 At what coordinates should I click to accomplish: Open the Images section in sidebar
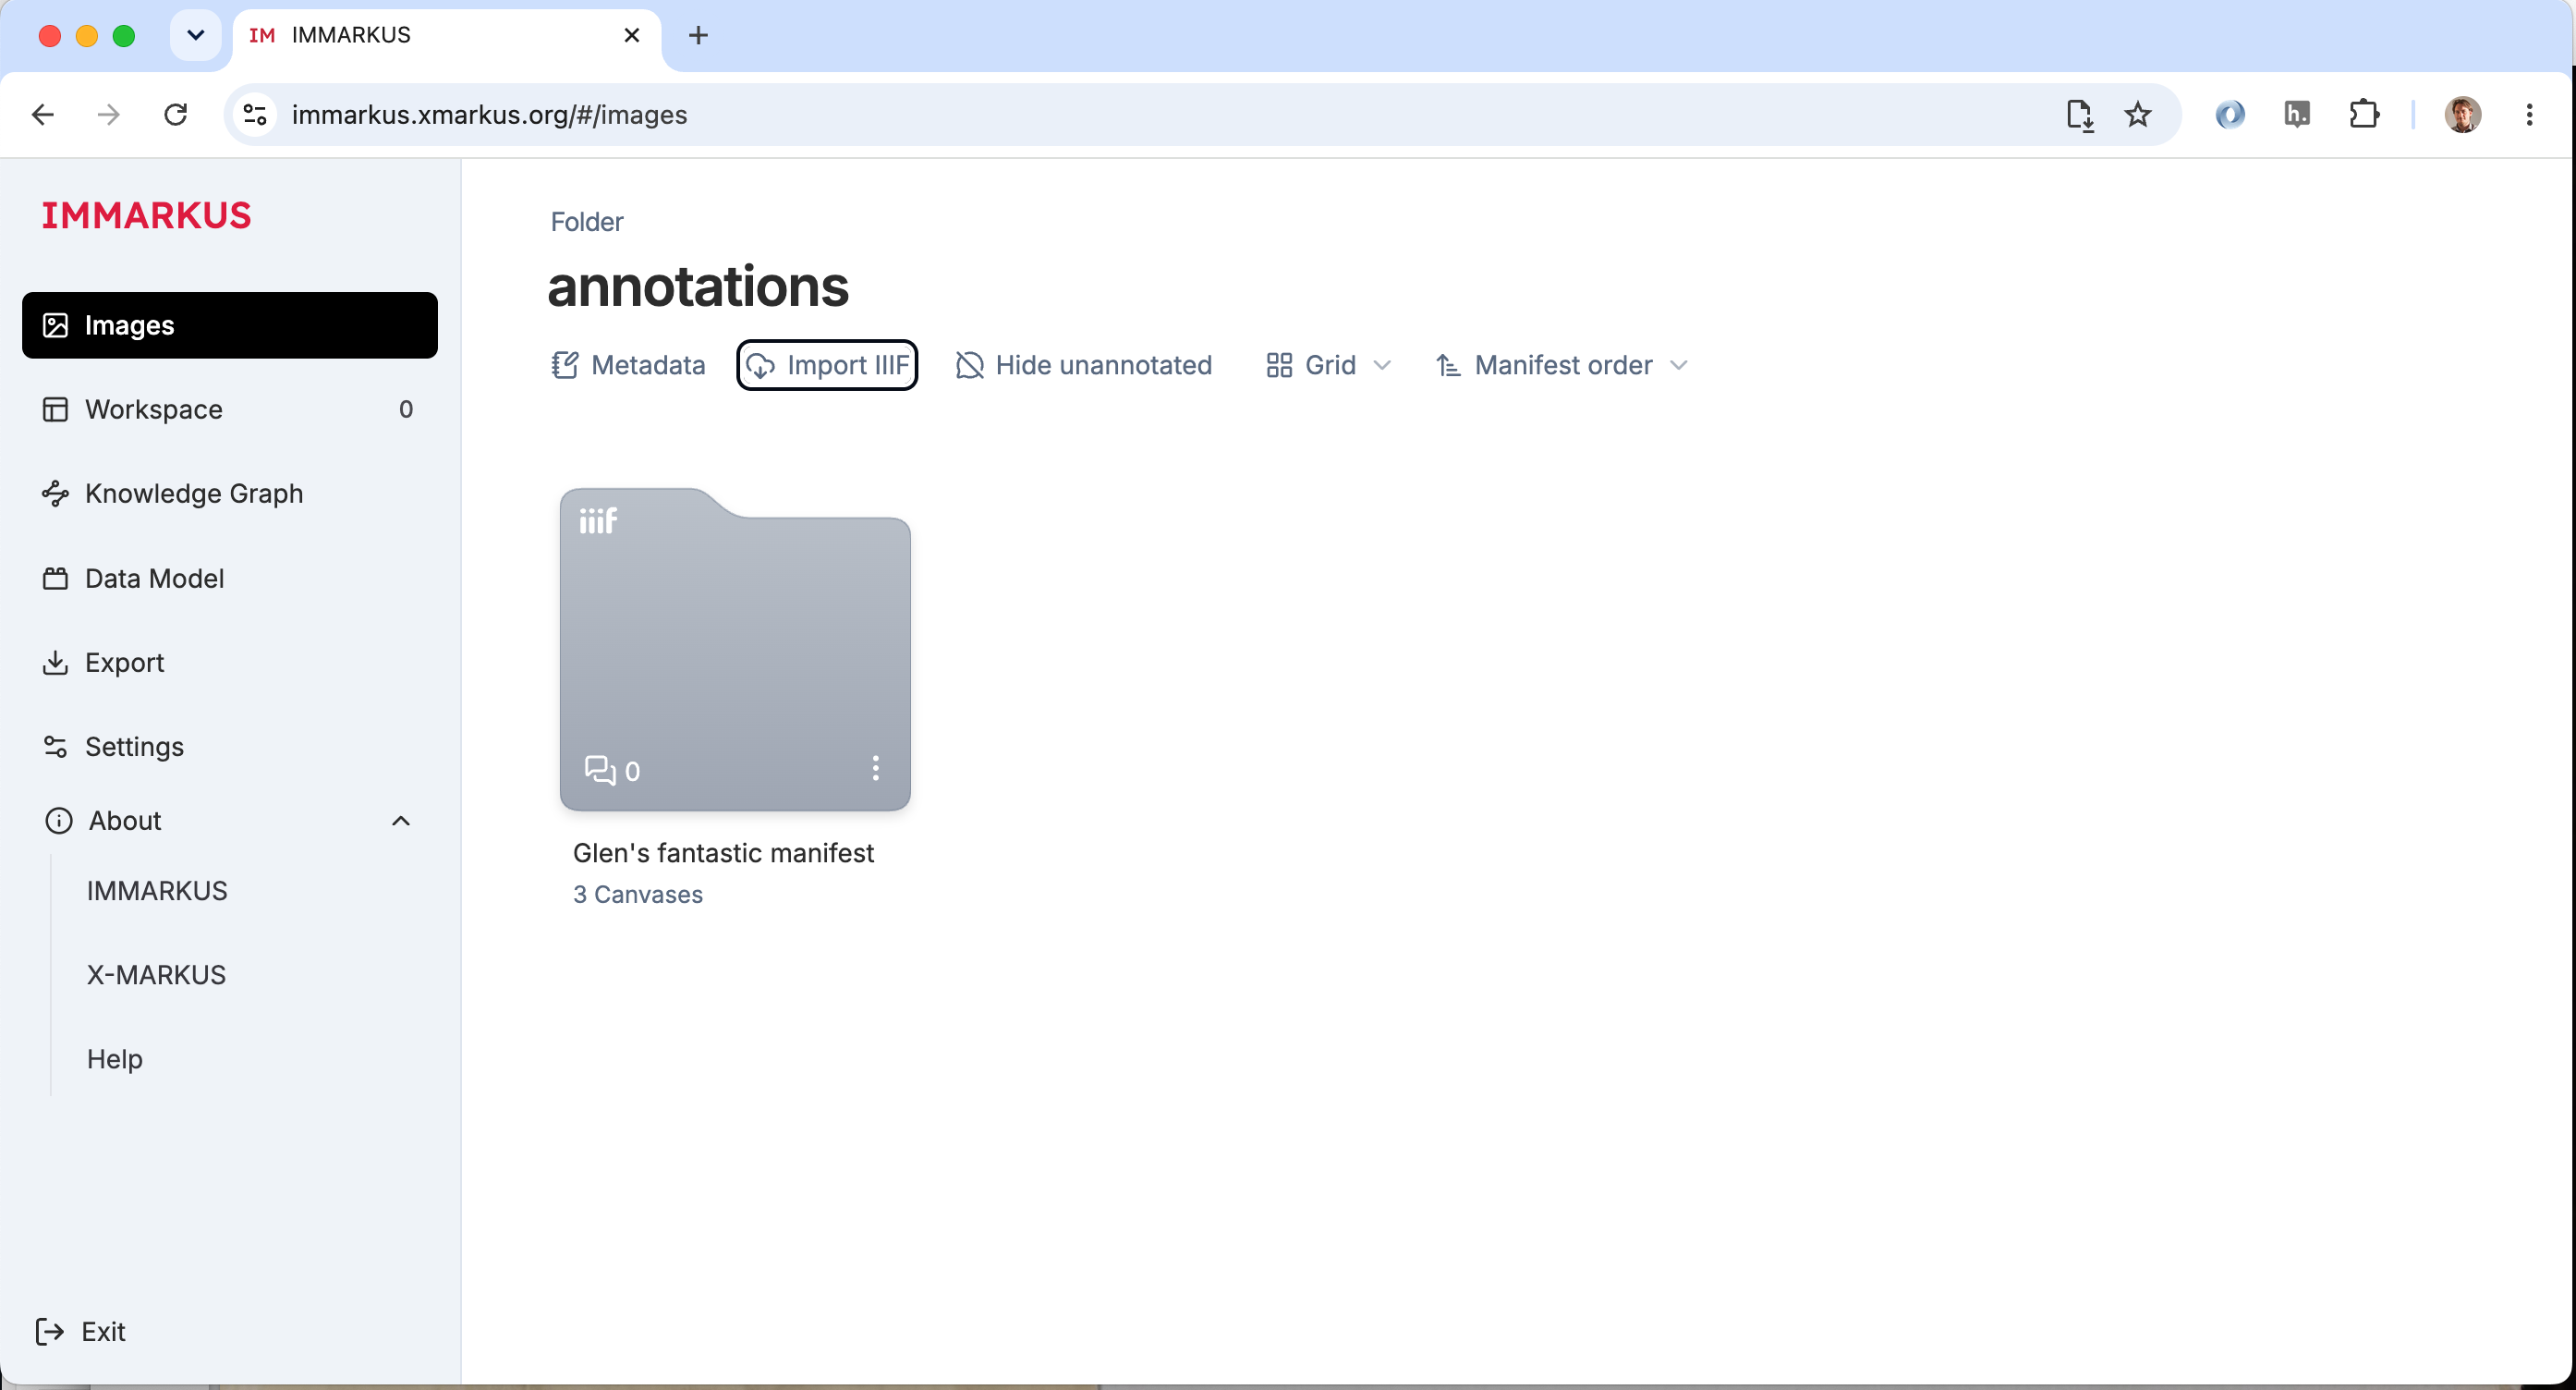tap(229, 325)
